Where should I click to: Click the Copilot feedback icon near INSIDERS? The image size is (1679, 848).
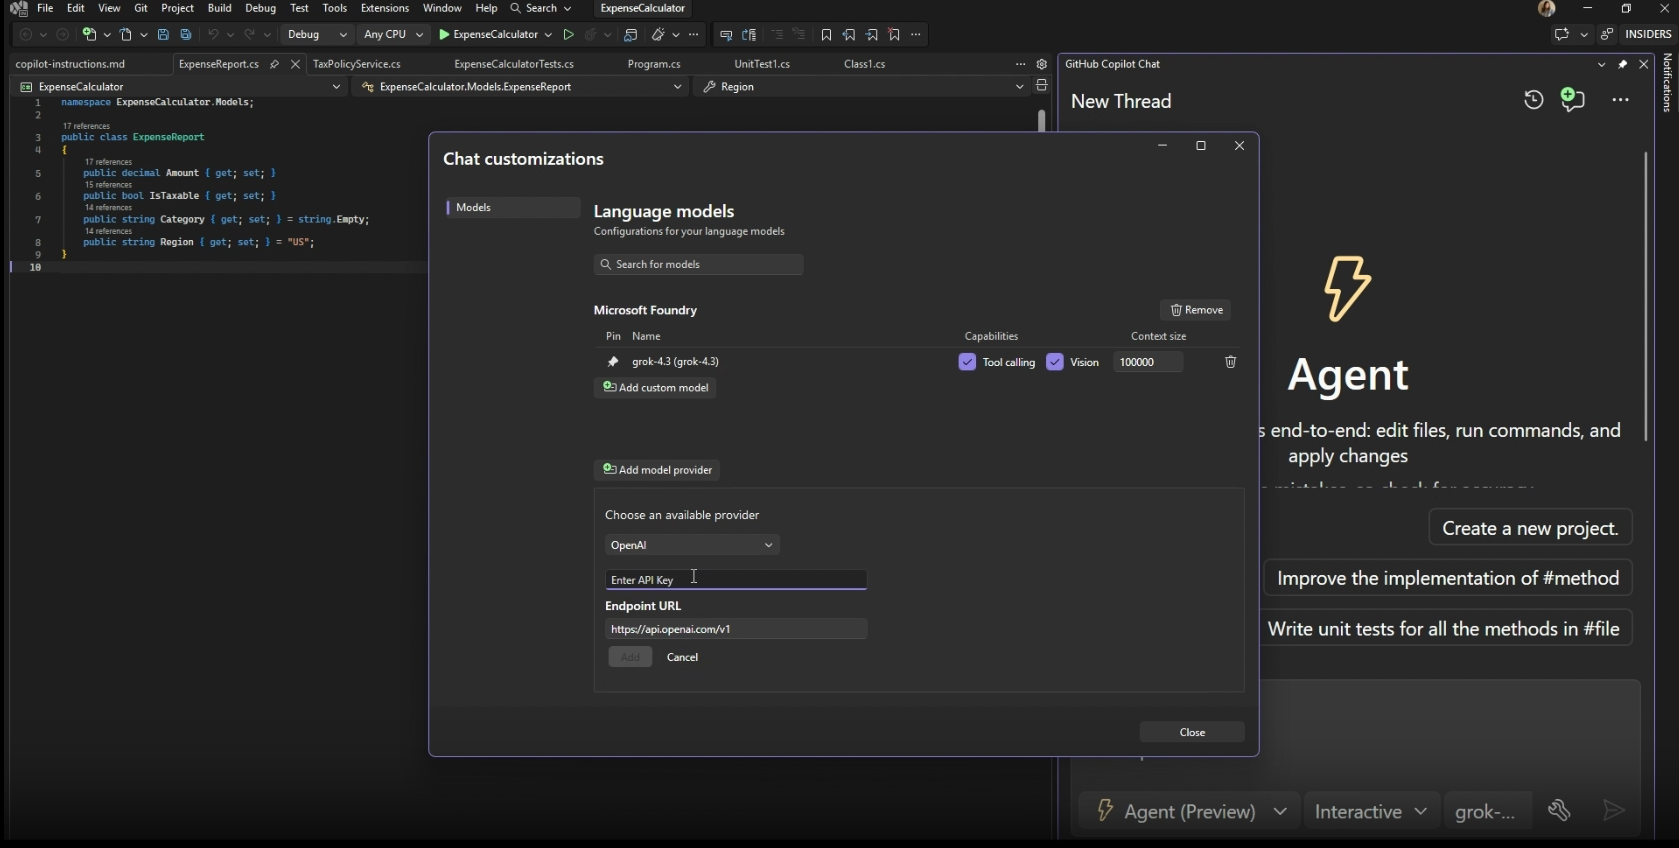pyautogui.click(x=1561, y=34)
